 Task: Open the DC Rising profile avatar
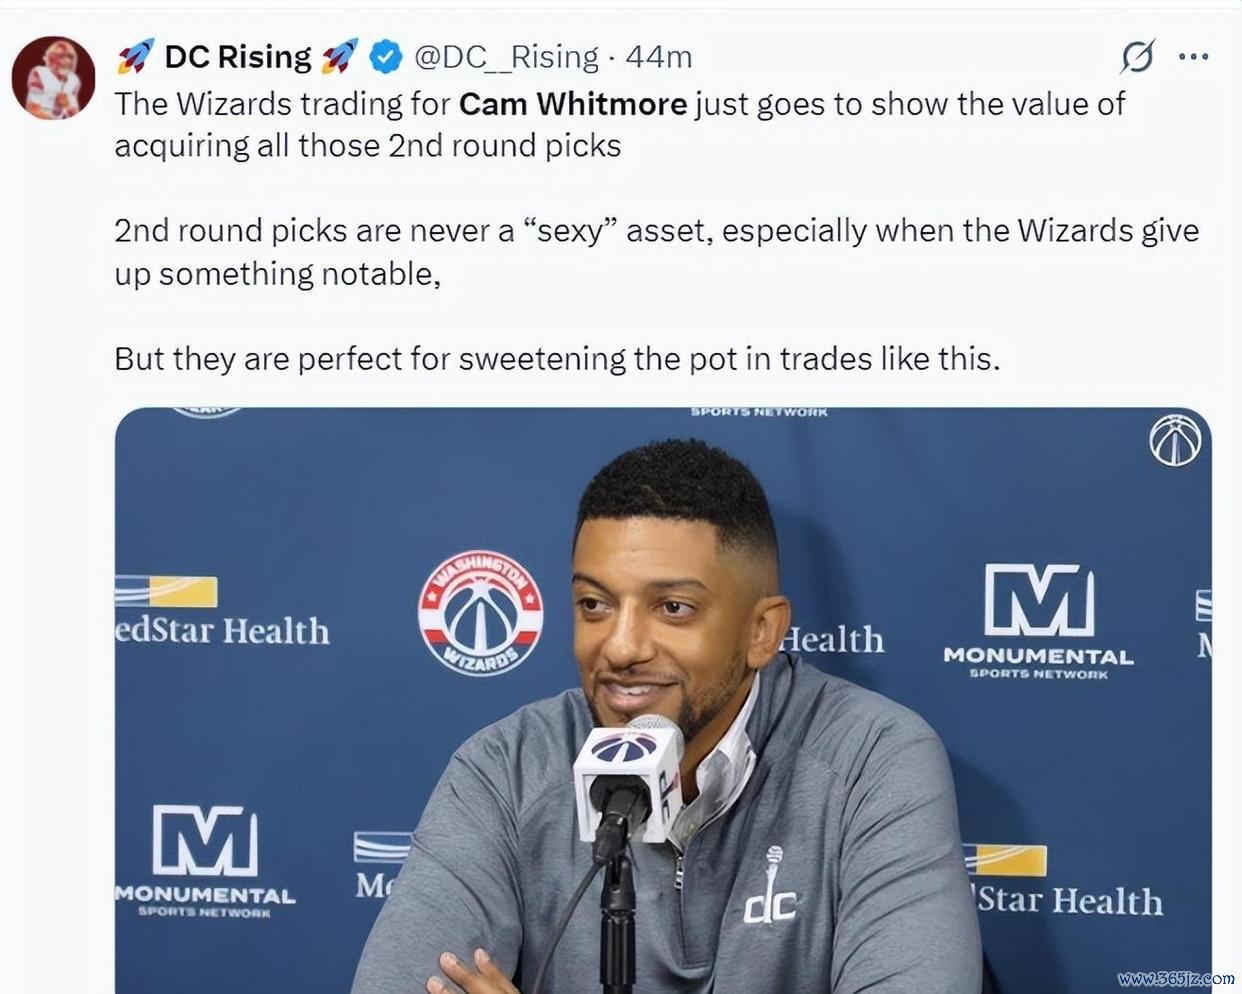[53, 78]
